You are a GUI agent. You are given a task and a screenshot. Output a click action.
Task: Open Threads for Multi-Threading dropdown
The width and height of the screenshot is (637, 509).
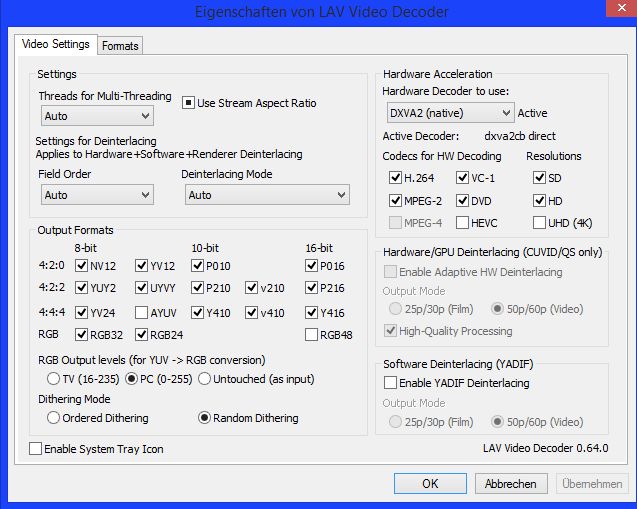(97, 116)
